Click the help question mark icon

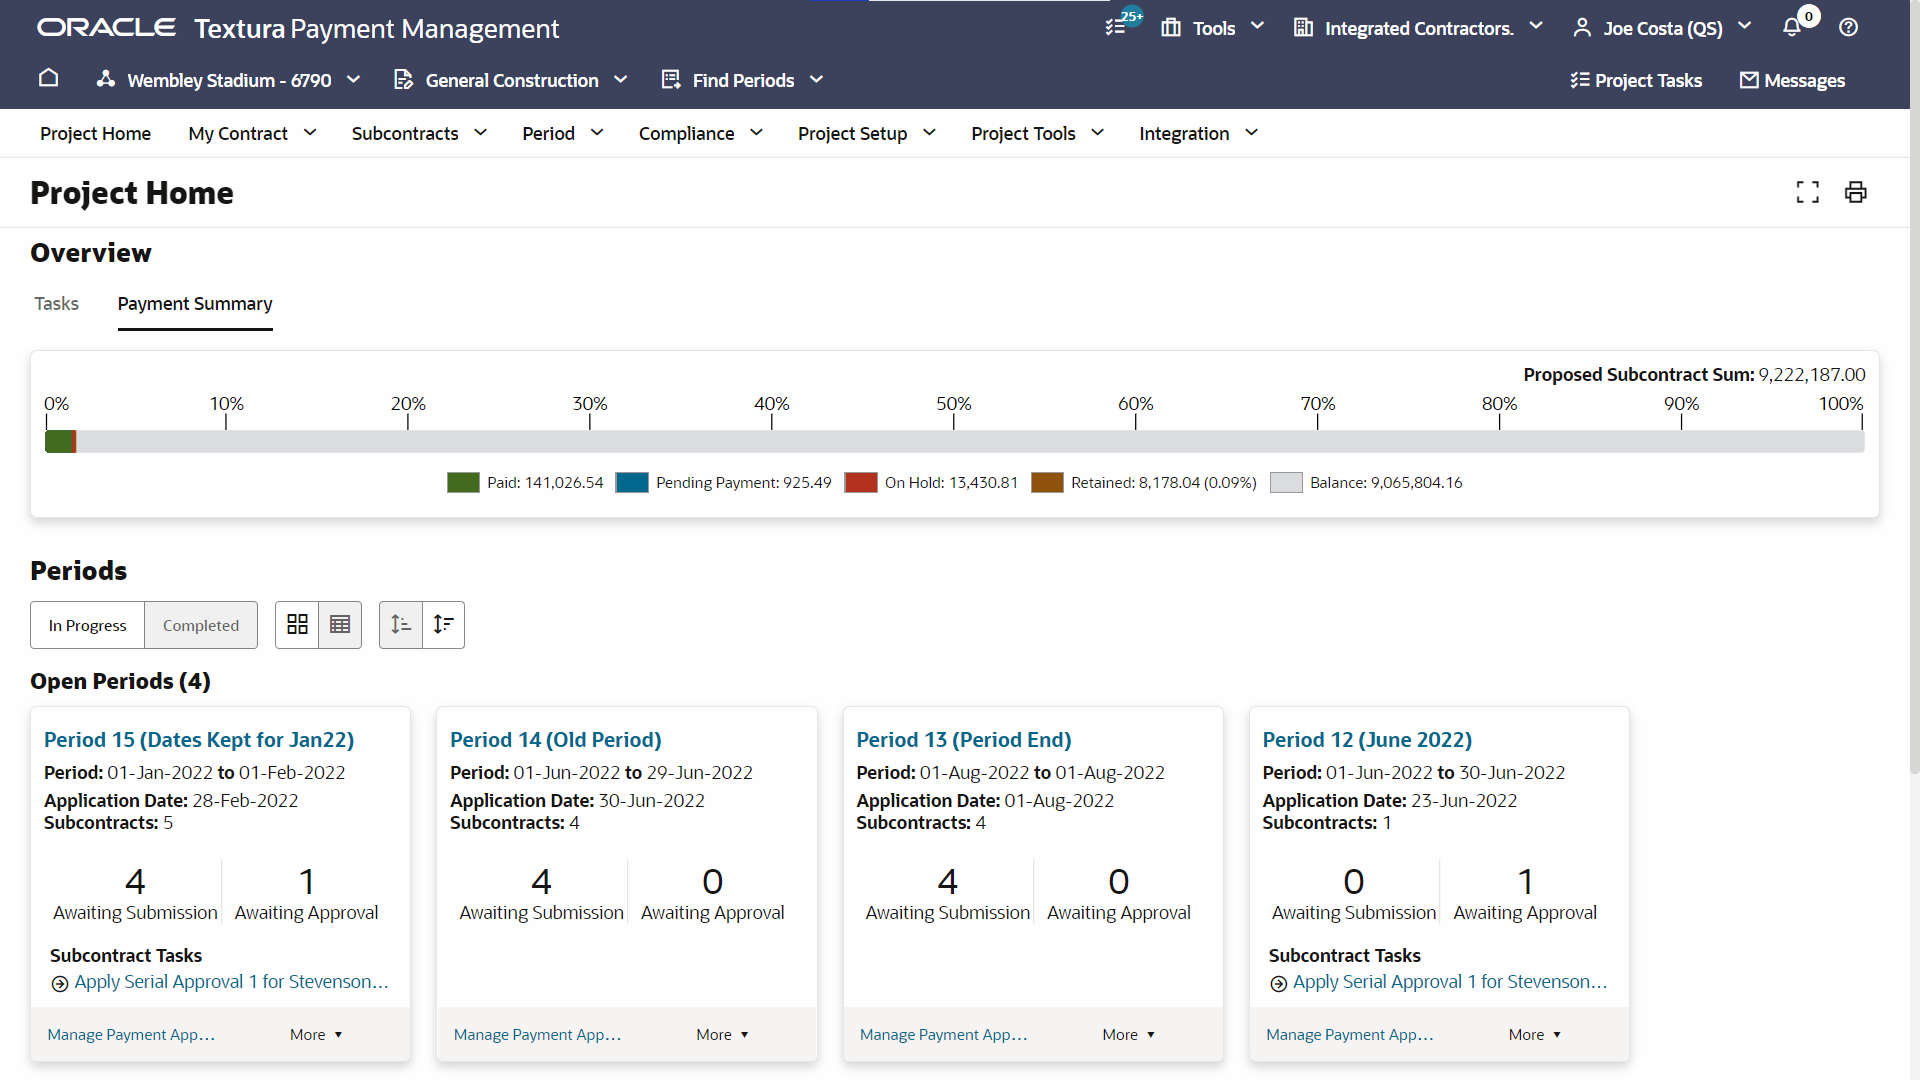[x=1849, y=27]
